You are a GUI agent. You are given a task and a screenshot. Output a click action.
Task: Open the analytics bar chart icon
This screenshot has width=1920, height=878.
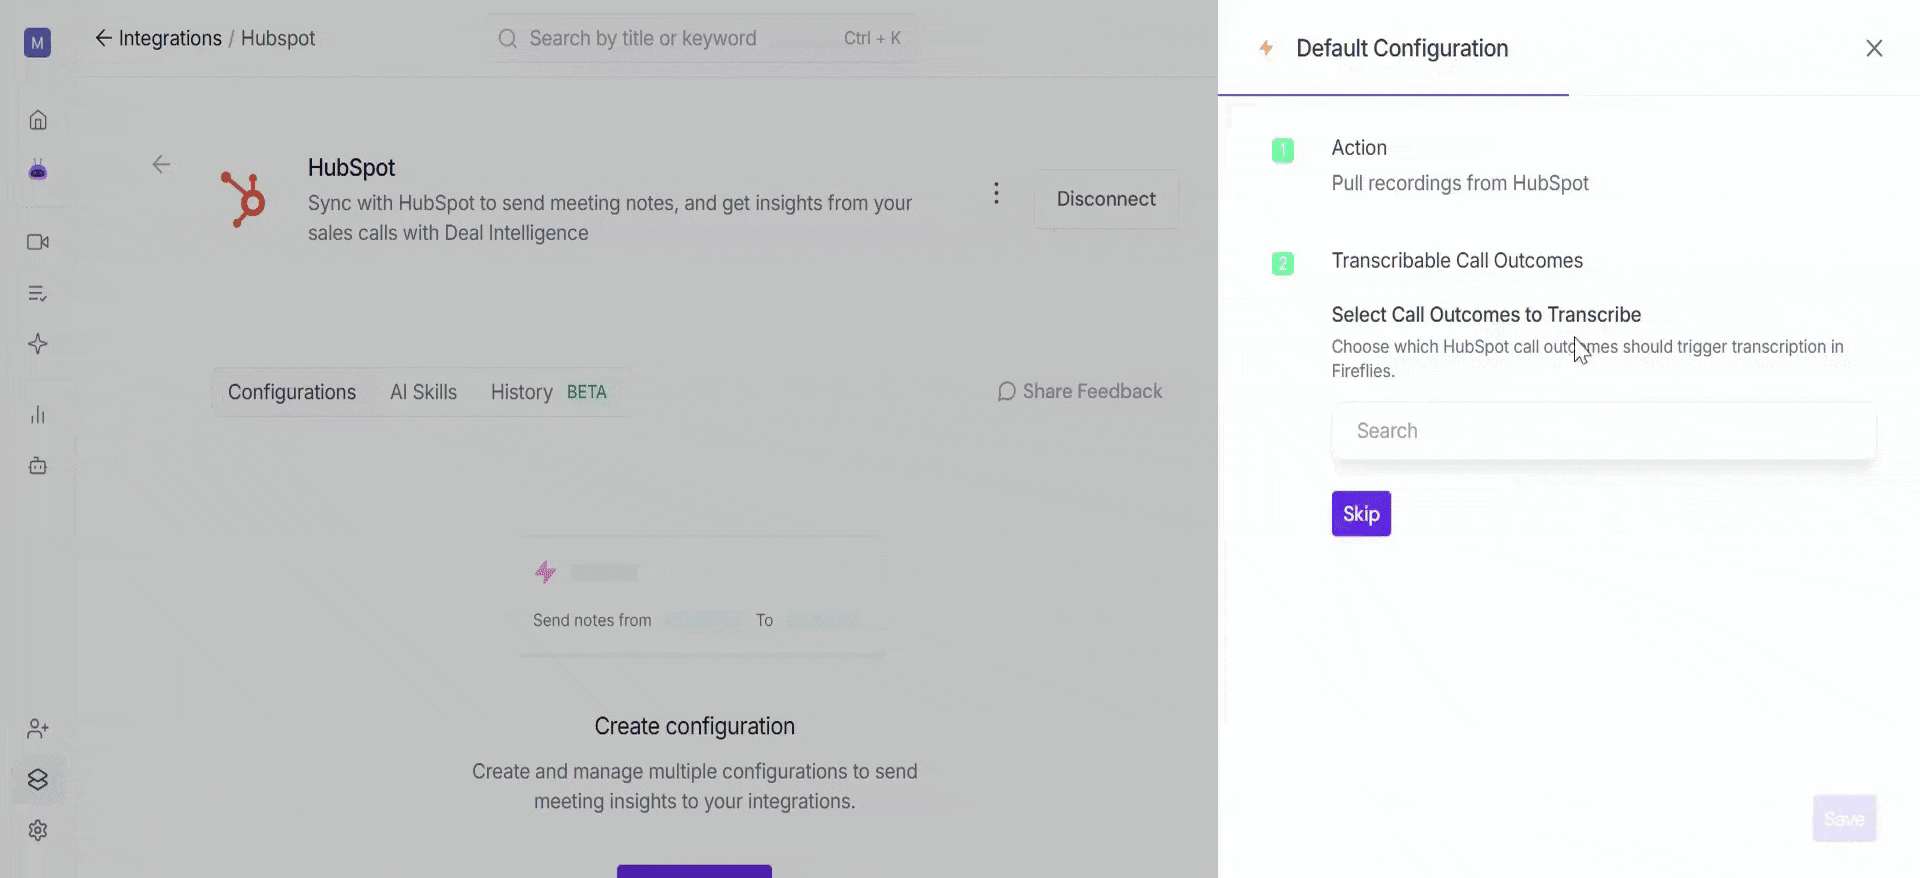click(38, 415)
